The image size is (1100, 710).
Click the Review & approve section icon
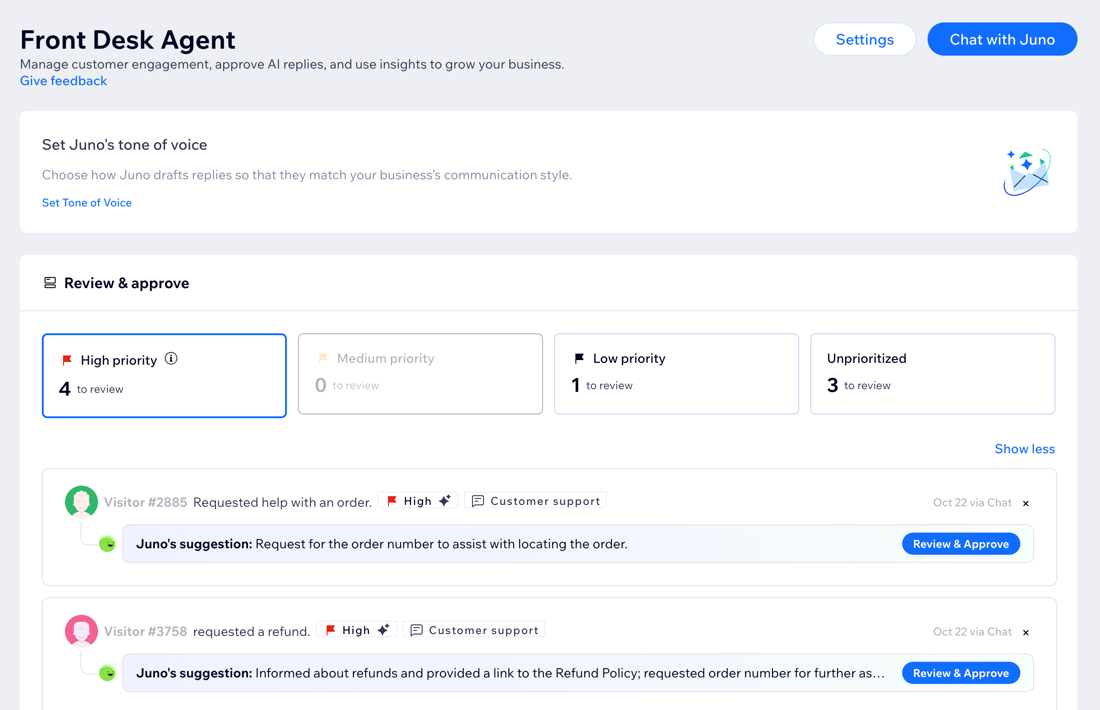(50, 283)
